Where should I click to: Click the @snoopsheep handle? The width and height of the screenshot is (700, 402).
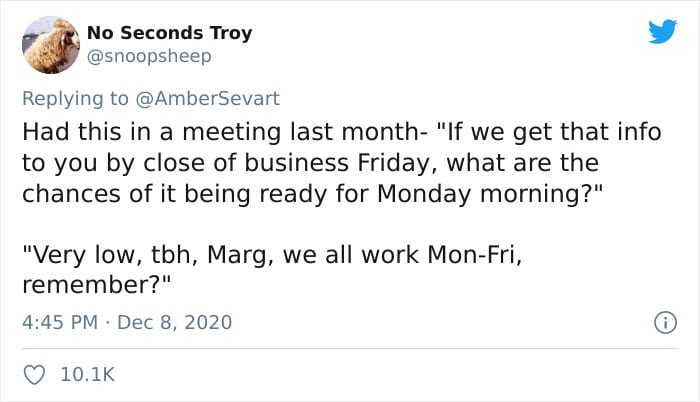click(x=150, y=56)
